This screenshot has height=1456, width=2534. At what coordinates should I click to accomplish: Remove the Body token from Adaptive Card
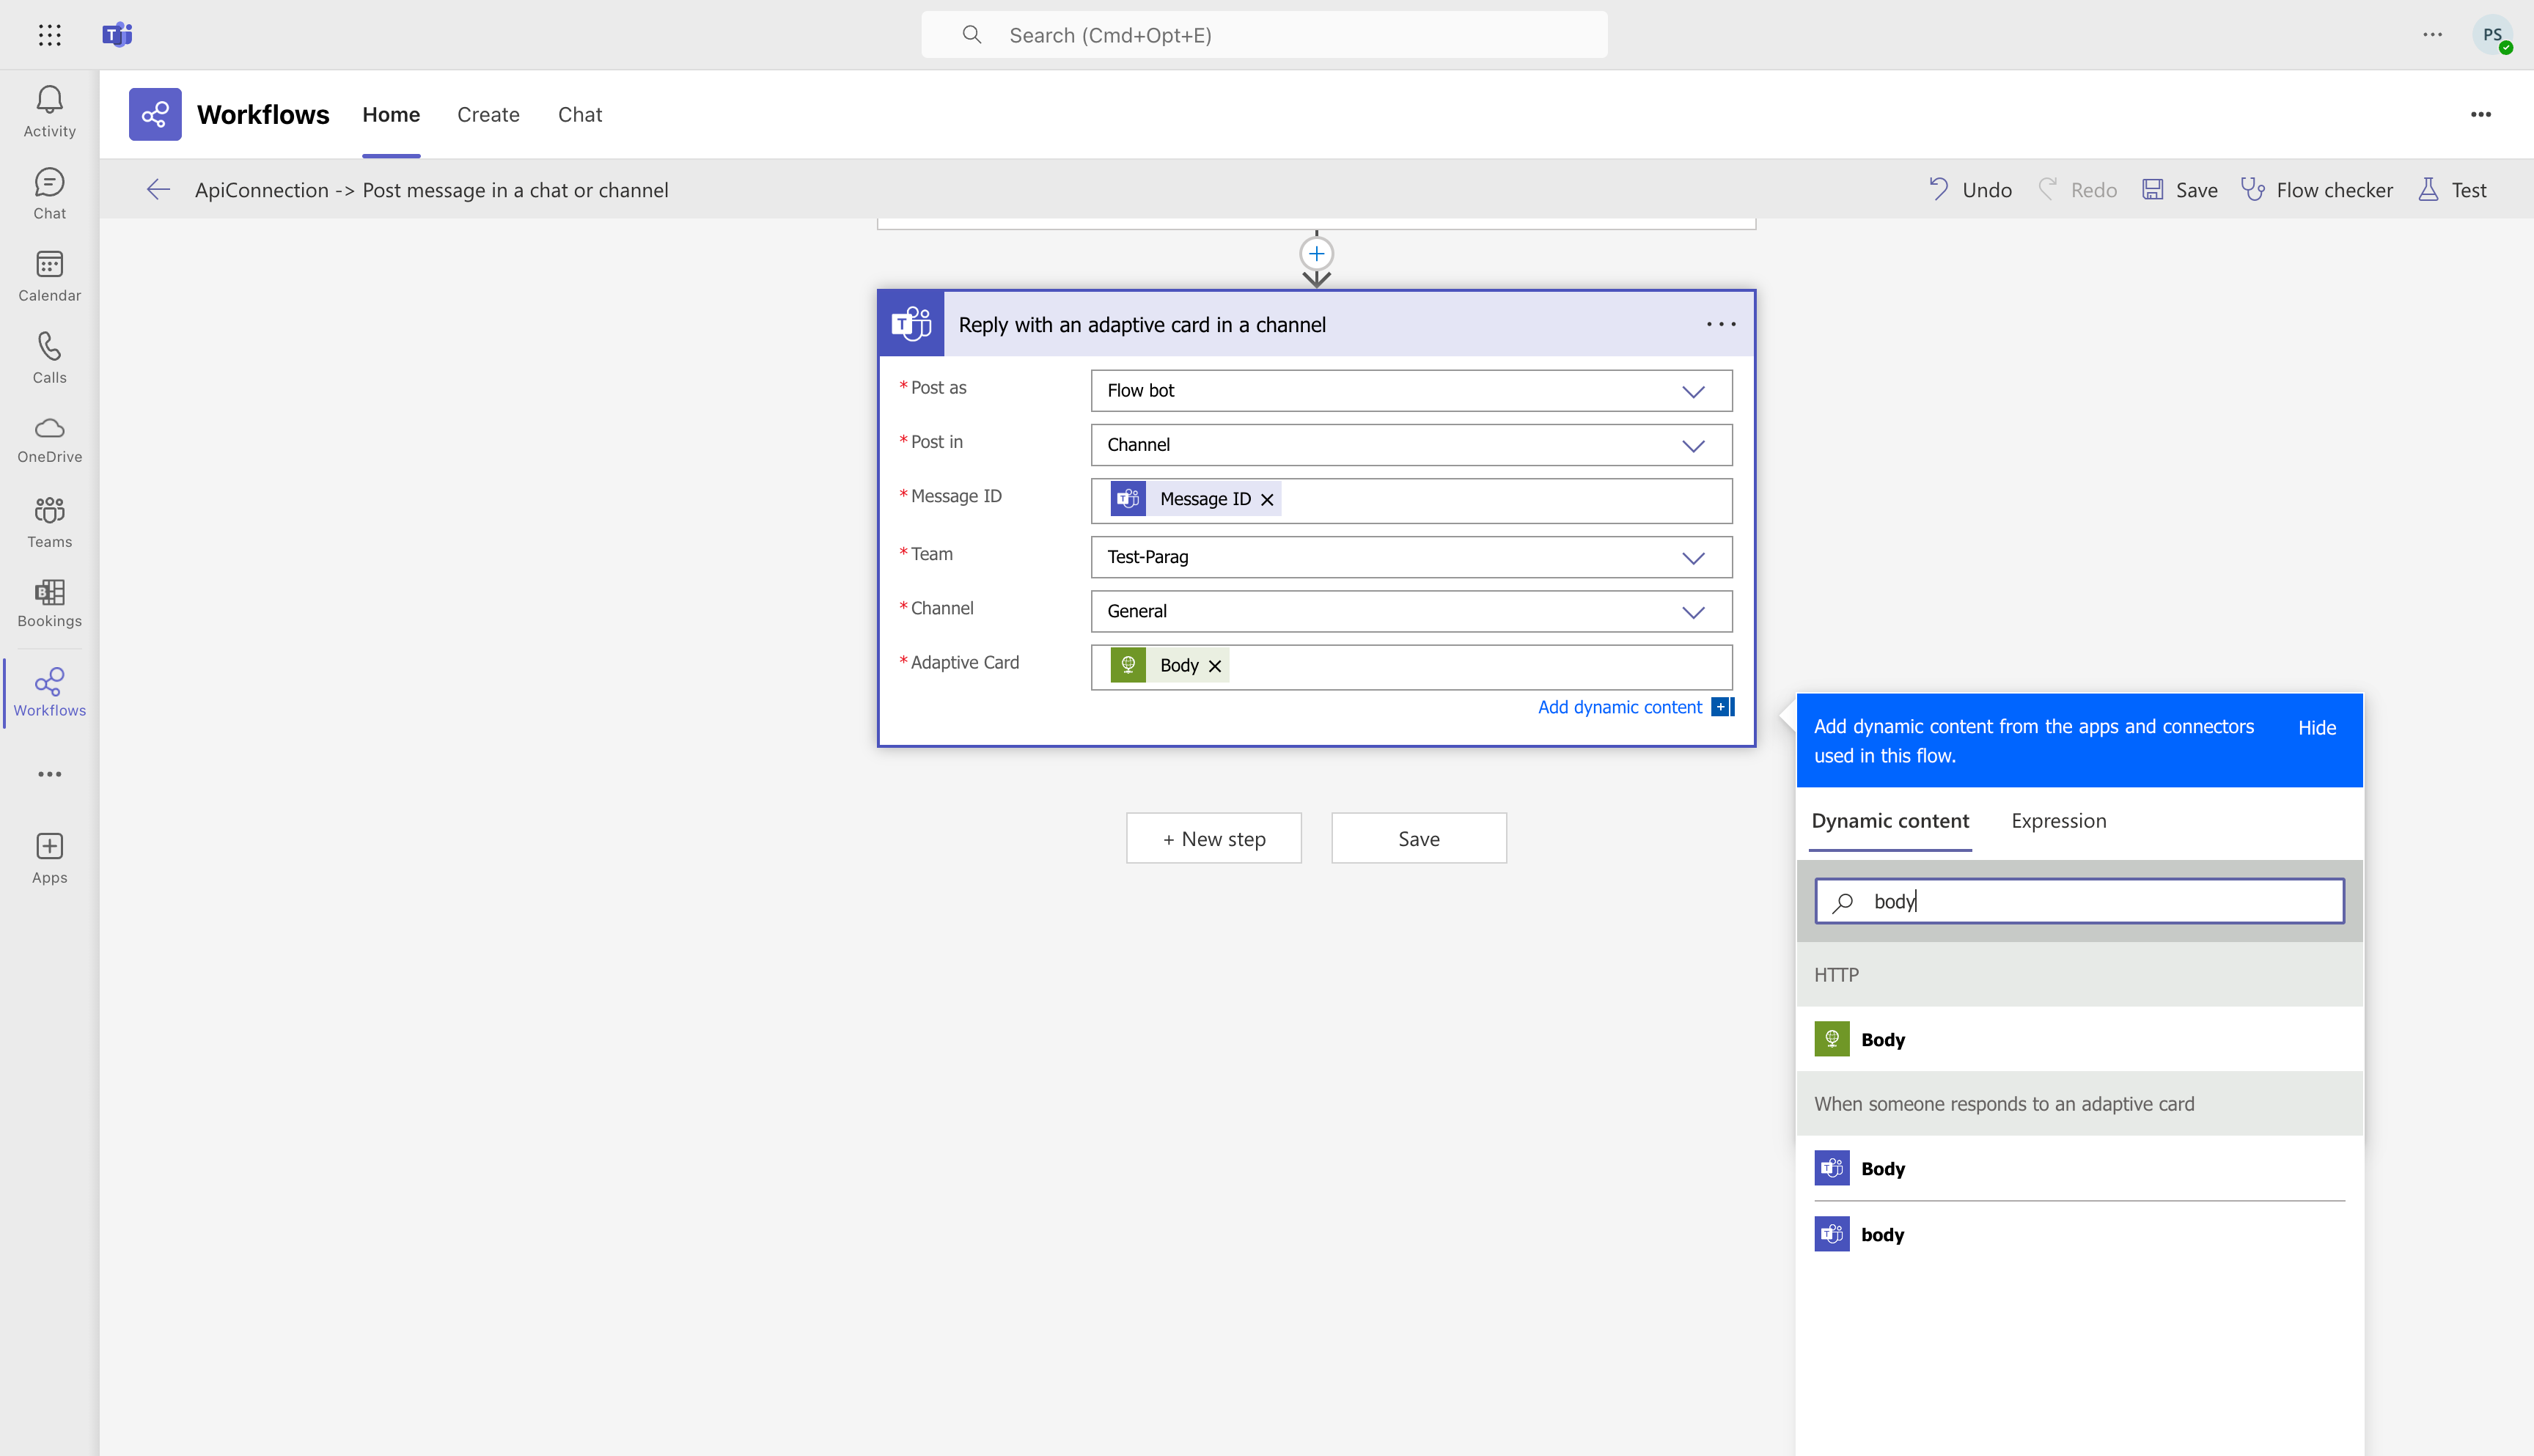(x=1215, y=666)
